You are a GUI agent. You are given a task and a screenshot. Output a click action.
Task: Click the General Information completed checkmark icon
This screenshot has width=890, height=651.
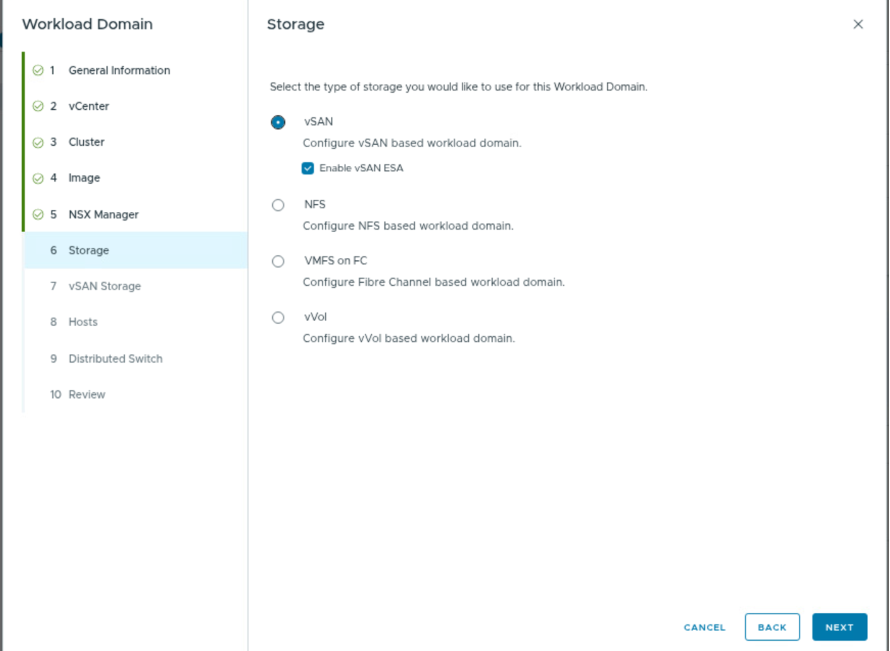coord(38,71)
